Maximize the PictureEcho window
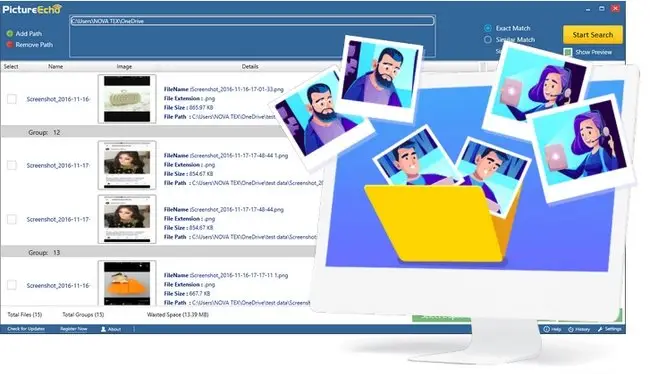 point(601,8)
